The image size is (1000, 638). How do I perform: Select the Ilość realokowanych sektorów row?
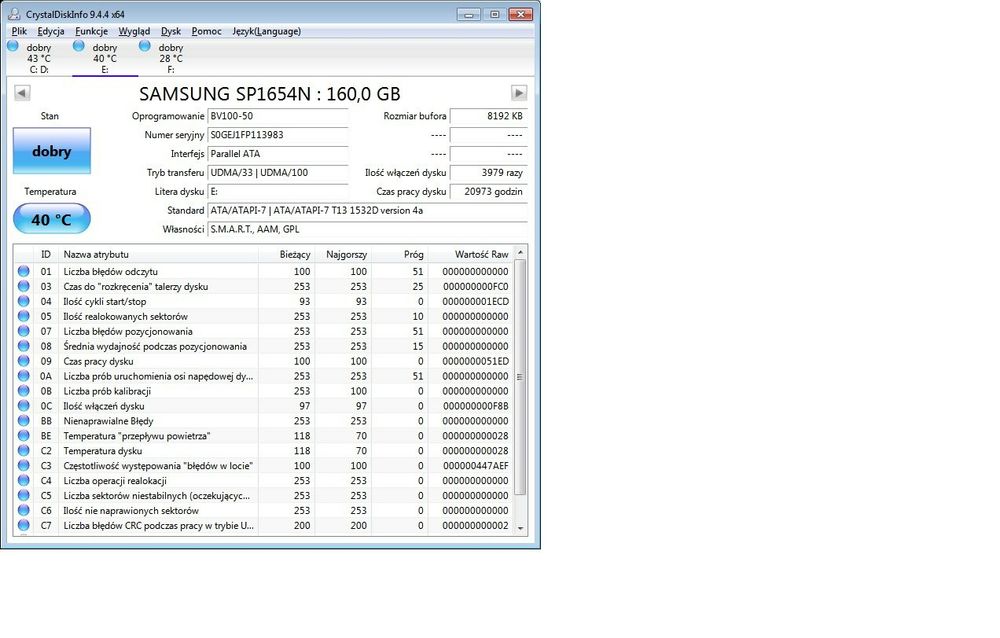(263, 316)
